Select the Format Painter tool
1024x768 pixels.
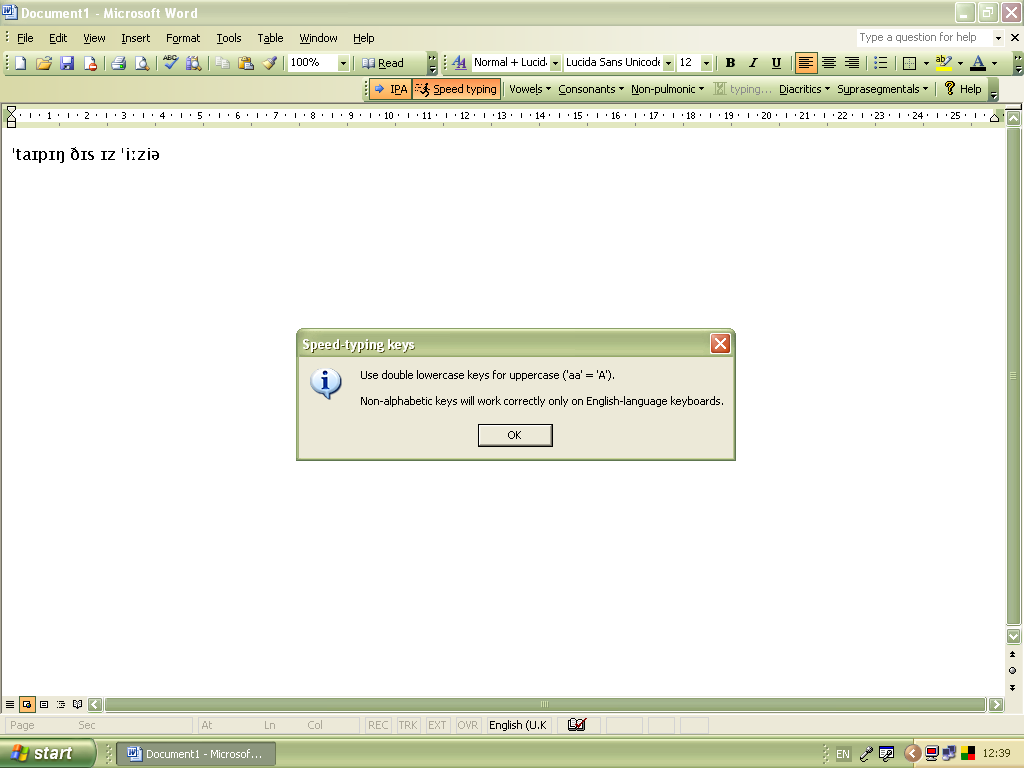pos(270,62)
